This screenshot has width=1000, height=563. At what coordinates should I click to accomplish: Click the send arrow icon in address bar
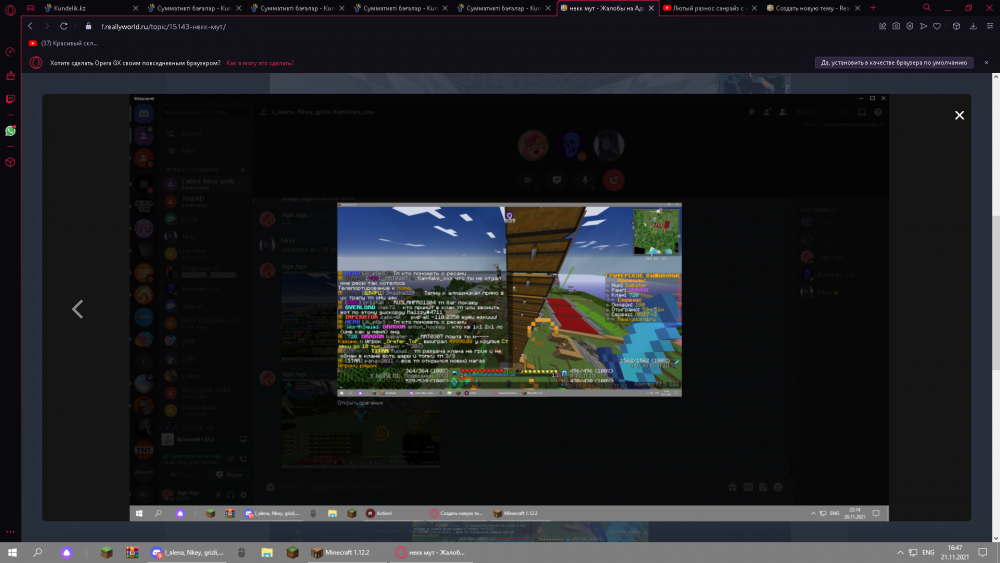pyautogui.click(x=923, y=26)
